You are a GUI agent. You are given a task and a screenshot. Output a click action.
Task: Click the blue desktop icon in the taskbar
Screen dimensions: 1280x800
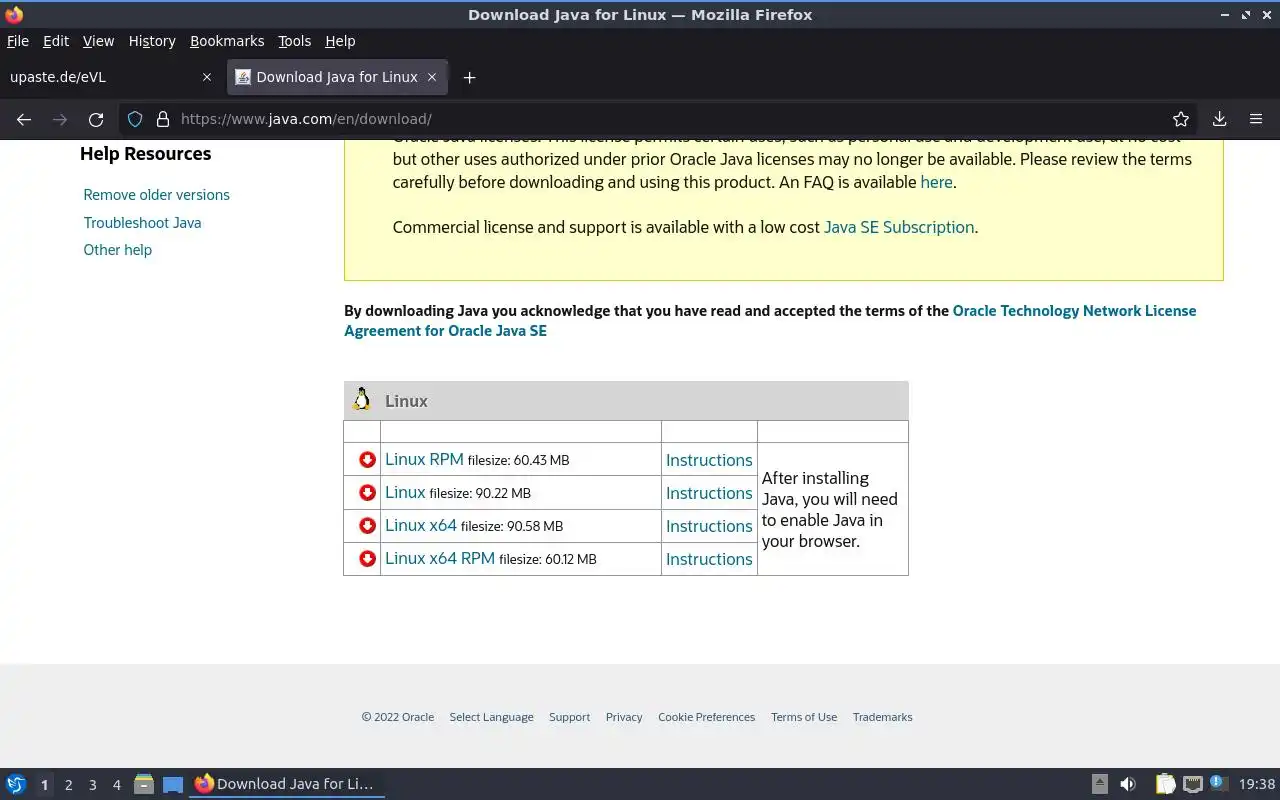(173, 785)
